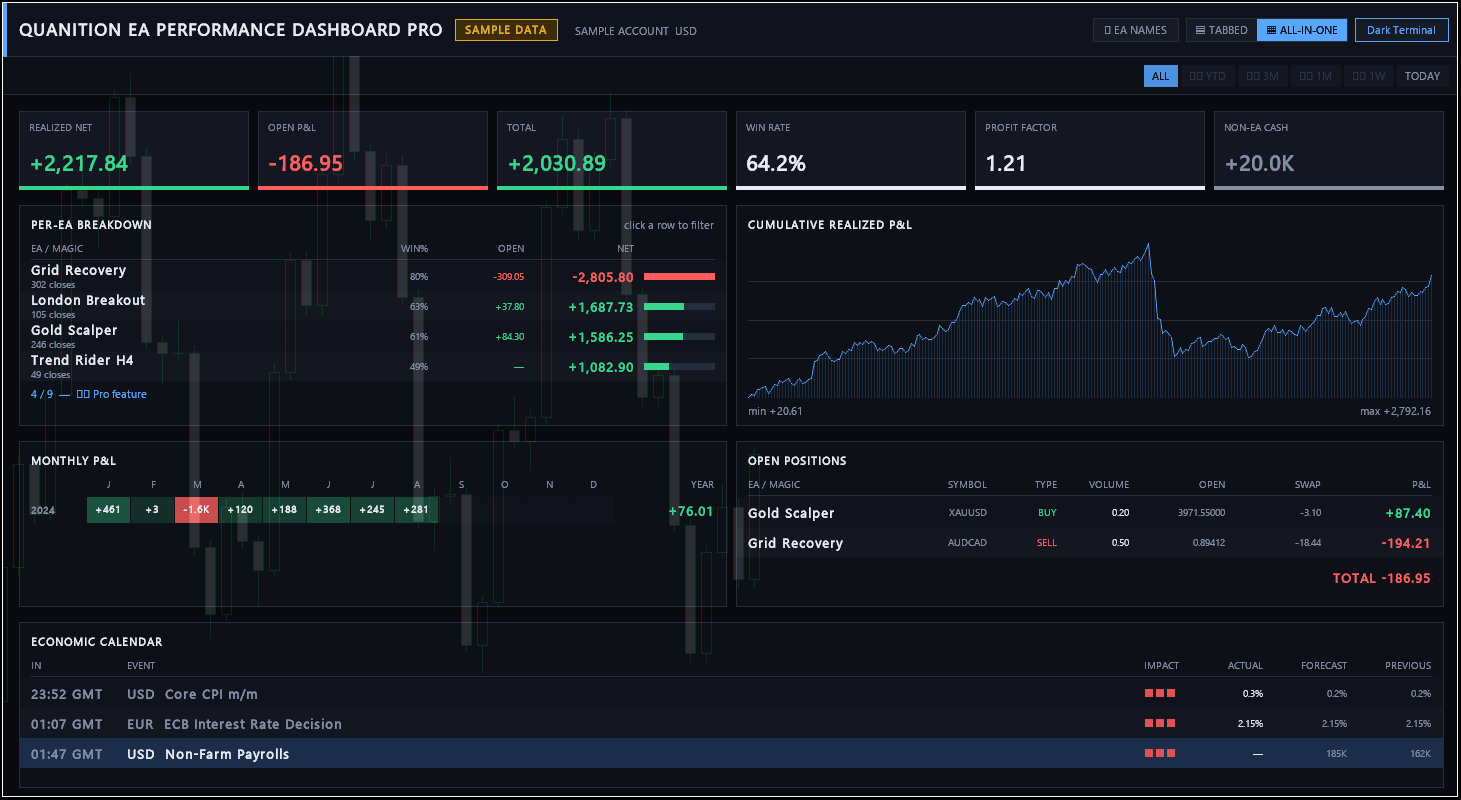Click the SAMPLE ACCOUNT USD label

click(x=636, y=31)
